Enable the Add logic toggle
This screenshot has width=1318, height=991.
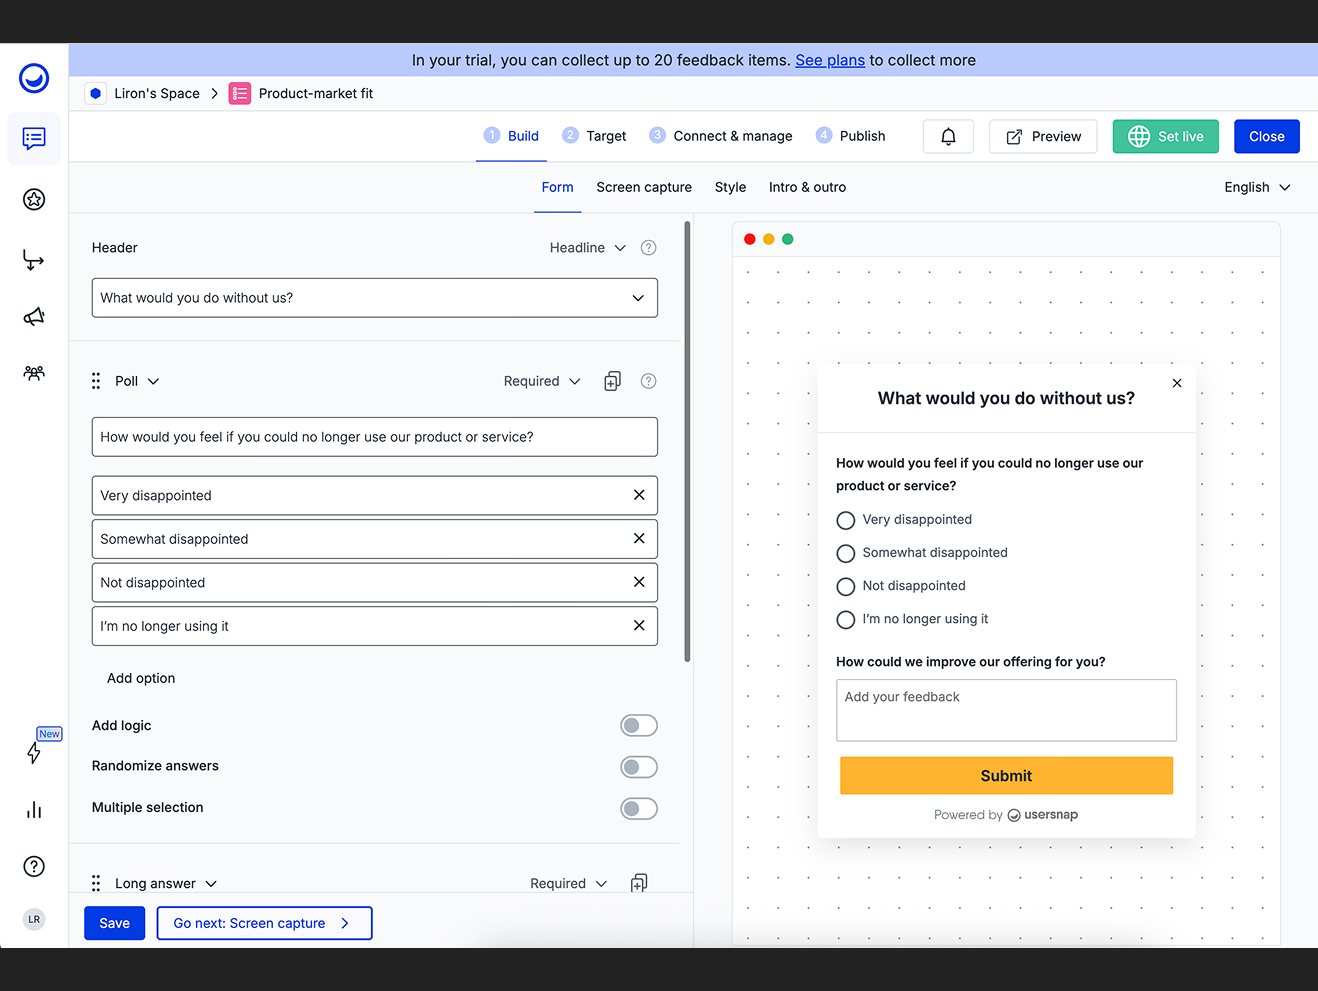click(x=639, y=726)
